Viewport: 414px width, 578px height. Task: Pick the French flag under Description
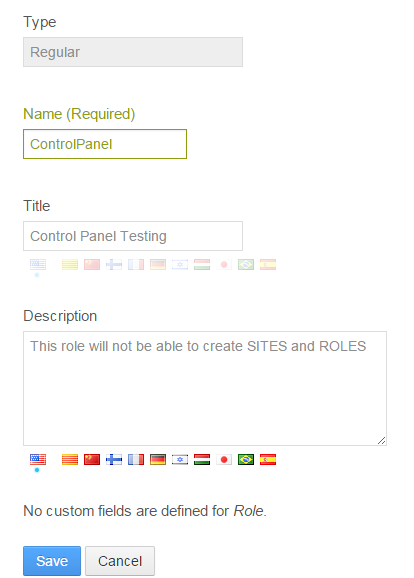point(136,460)
